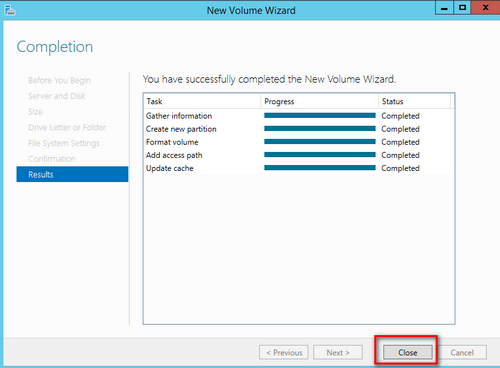Minimize the New Volume Wizard window
Viewport: 500px width, 368px height.
point(444,8)
